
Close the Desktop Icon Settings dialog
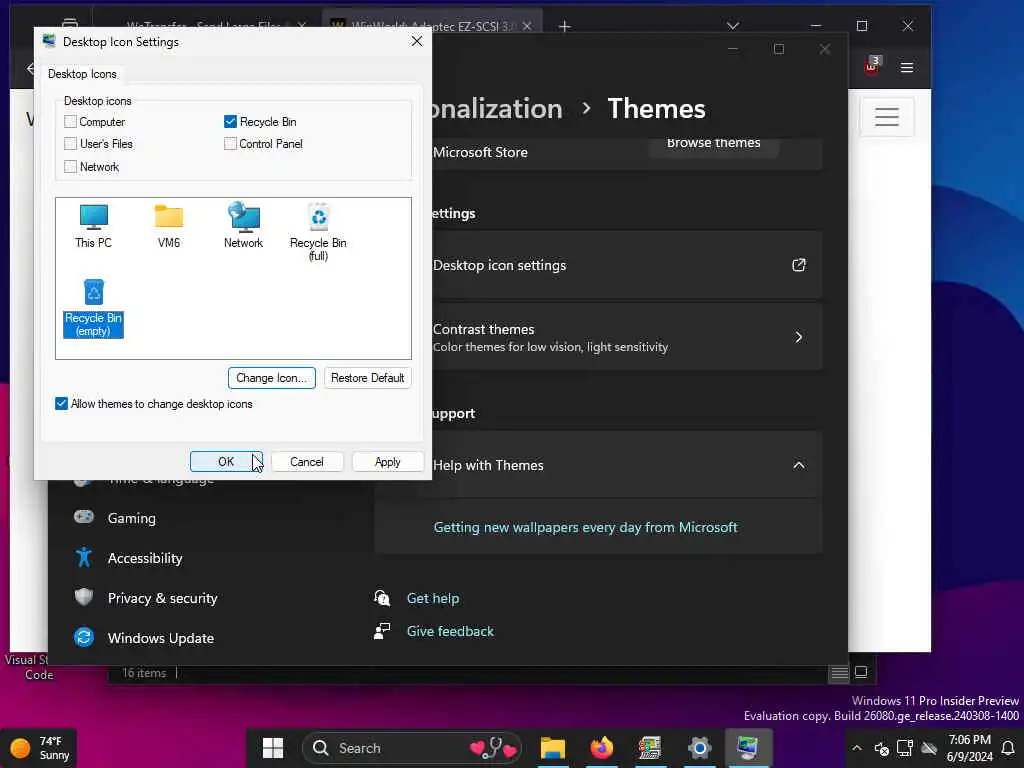pyautogui.click(x=417, y=41)
